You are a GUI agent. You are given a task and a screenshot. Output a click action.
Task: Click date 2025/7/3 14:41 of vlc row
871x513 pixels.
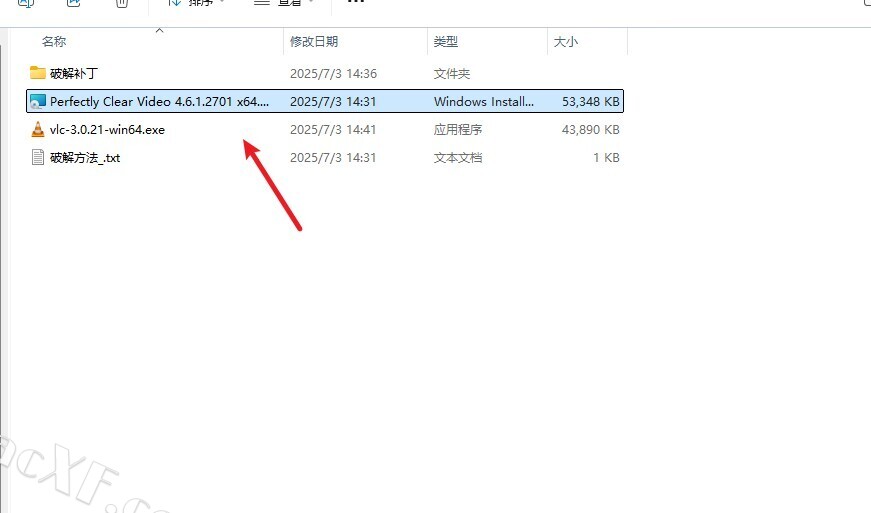[333, 130]
